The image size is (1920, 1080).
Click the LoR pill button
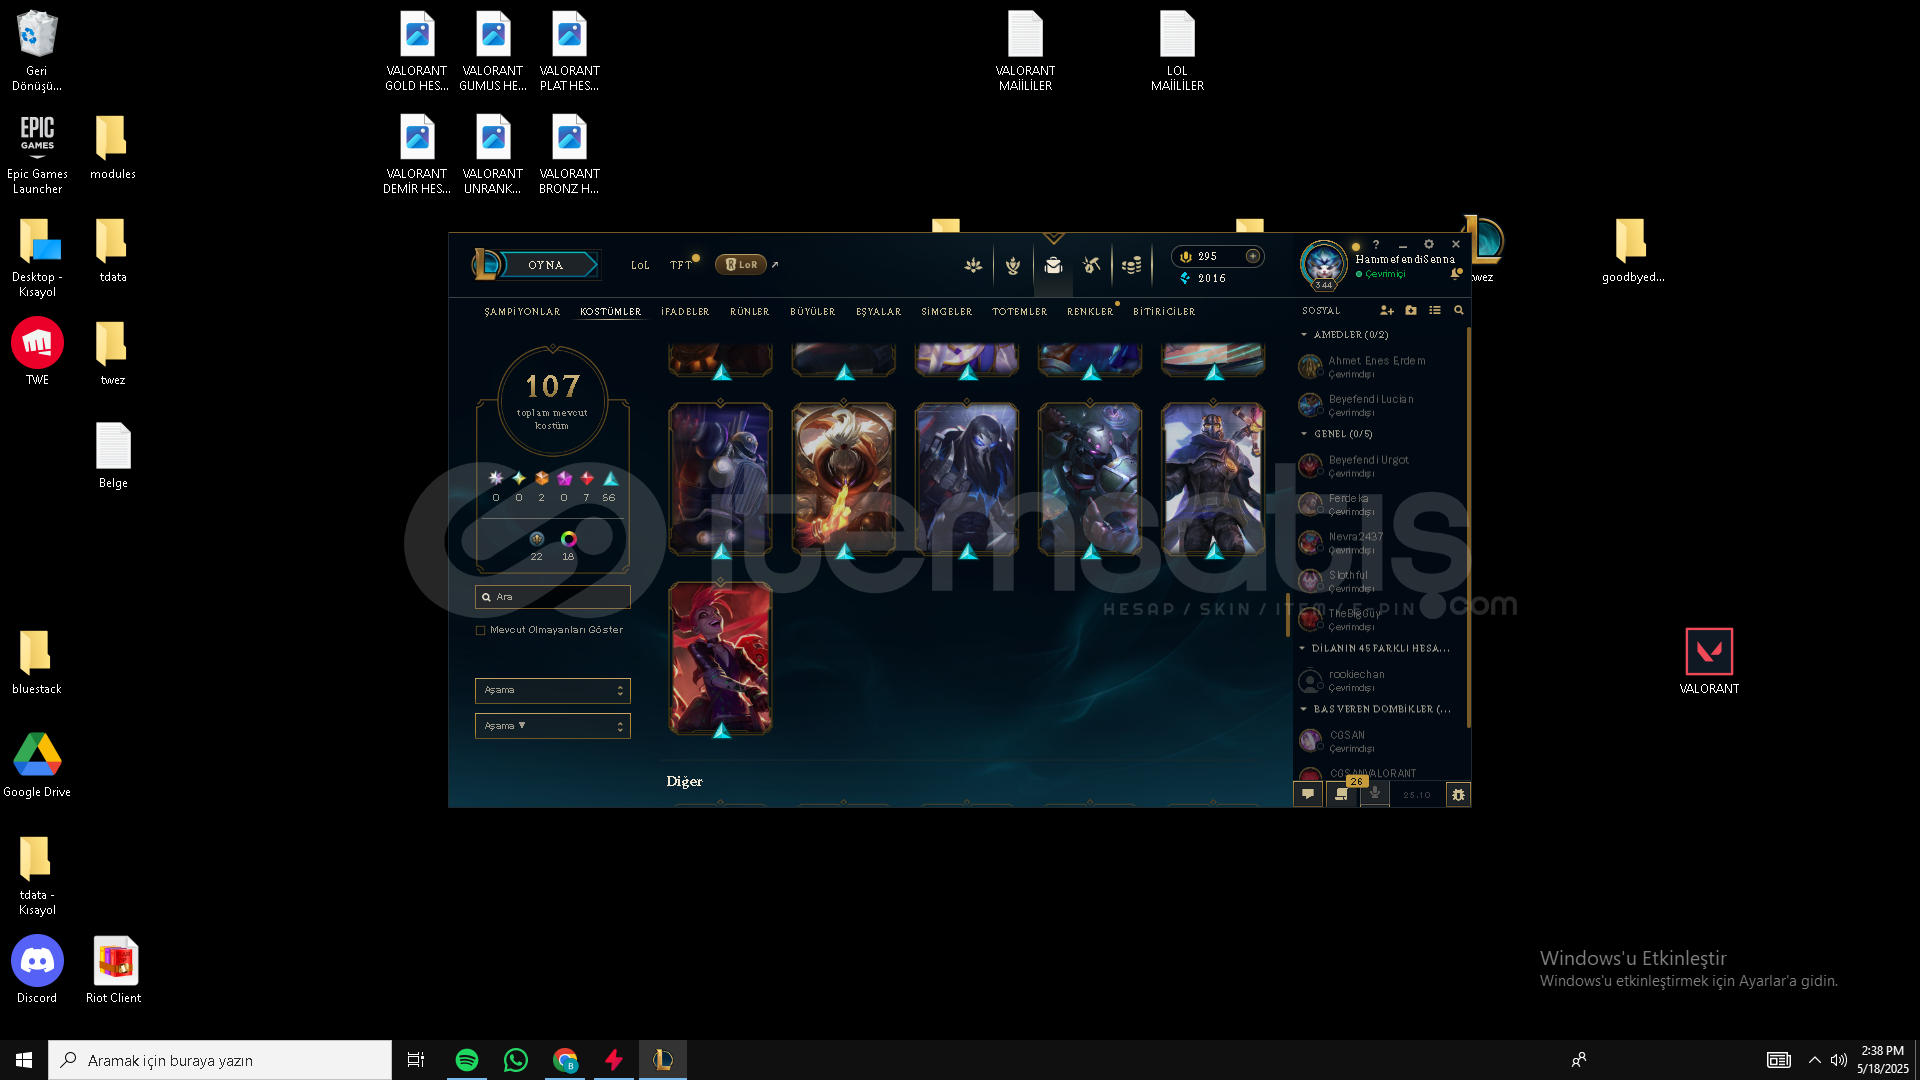pyautogui.click(x=741, y=265)
